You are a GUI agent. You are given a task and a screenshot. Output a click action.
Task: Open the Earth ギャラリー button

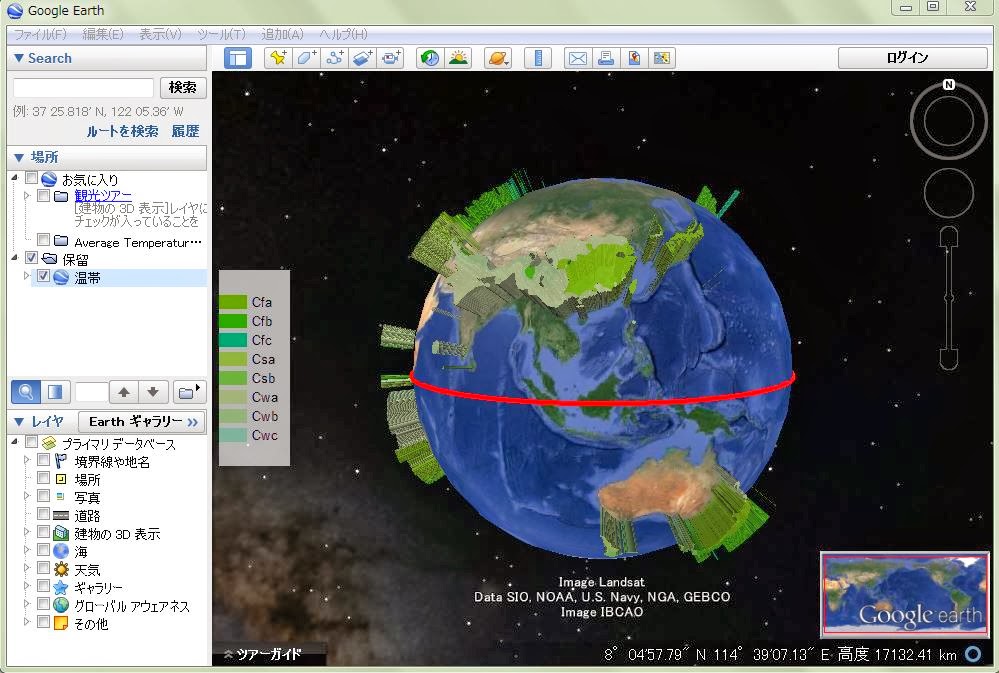[141, 421]
